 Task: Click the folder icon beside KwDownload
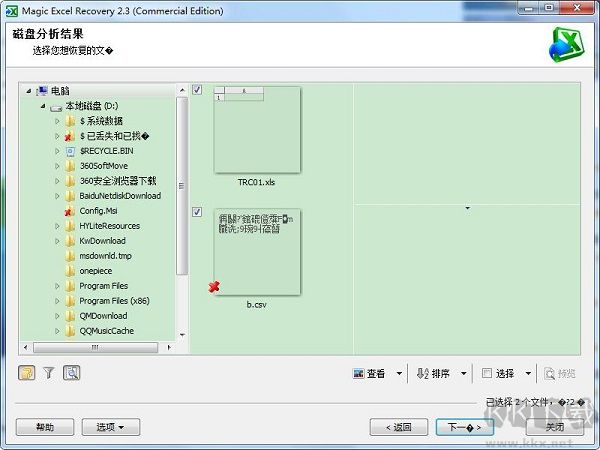tap(70, 241)
